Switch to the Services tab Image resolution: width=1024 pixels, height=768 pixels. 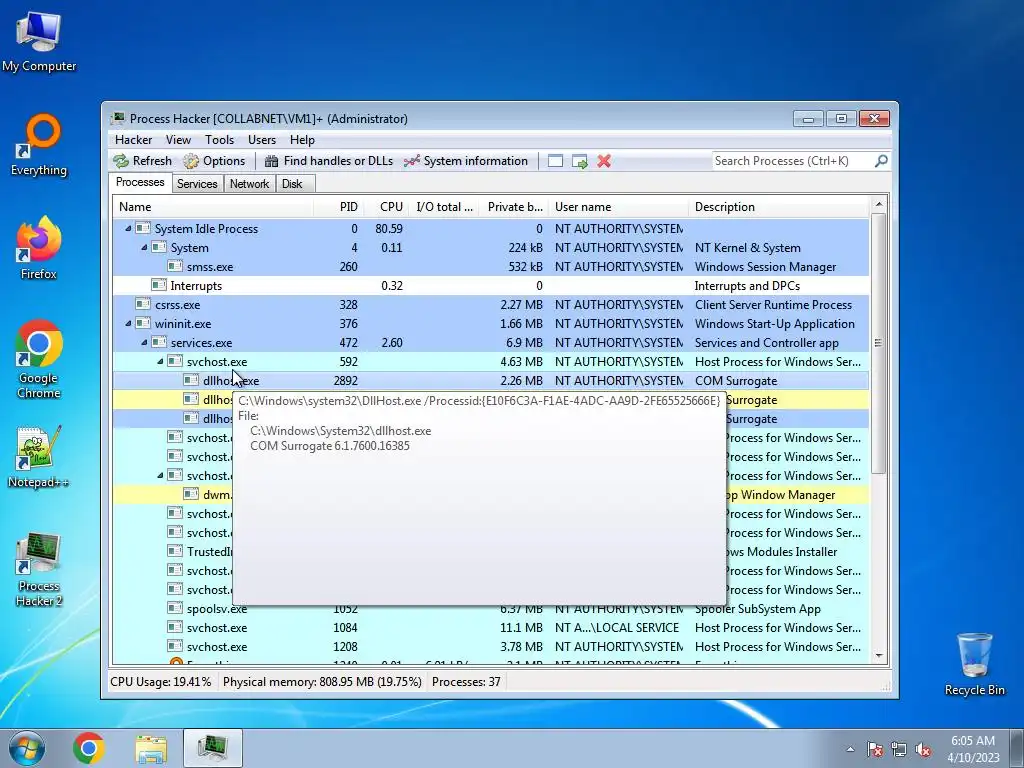[197, 184]
